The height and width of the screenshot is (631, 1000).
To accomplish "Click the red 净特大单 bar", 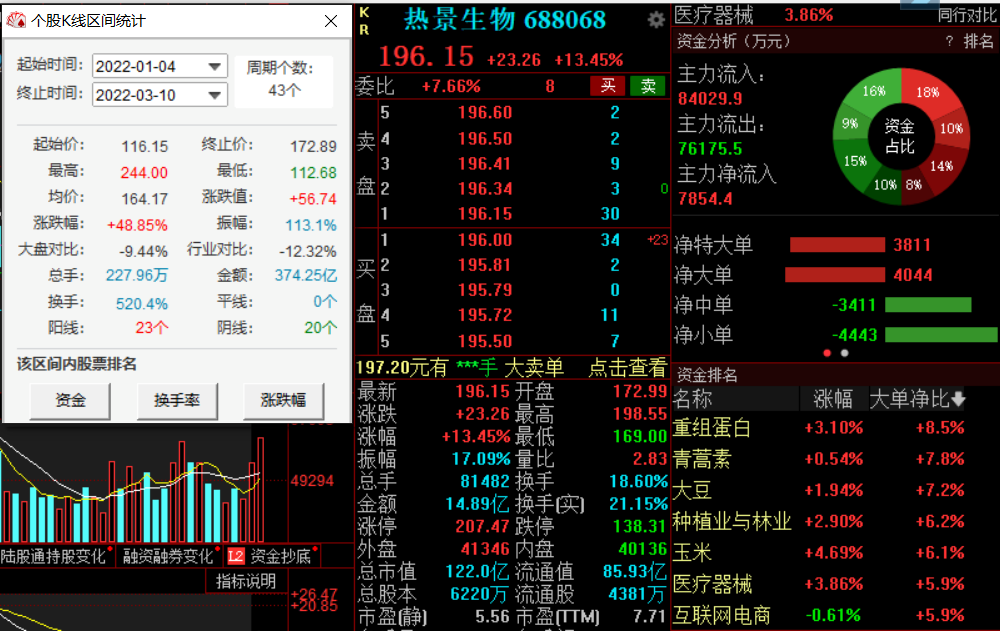I will click(x=837, y=245).
